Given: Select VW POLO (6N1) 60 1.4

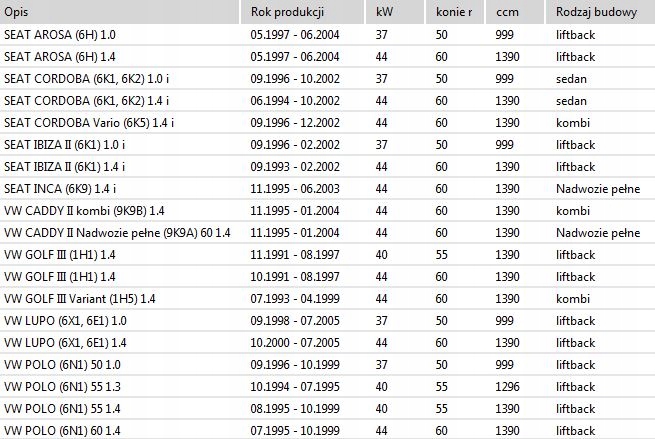Looking at the screenshot, I should coord(328,430).
